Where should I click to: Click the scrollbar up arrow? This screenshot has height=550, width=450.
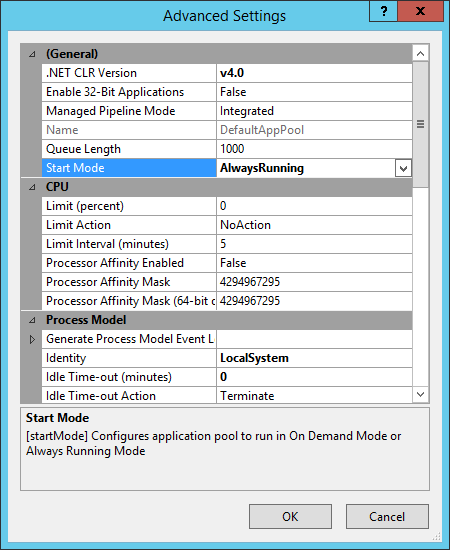click(x=421, y=54)
